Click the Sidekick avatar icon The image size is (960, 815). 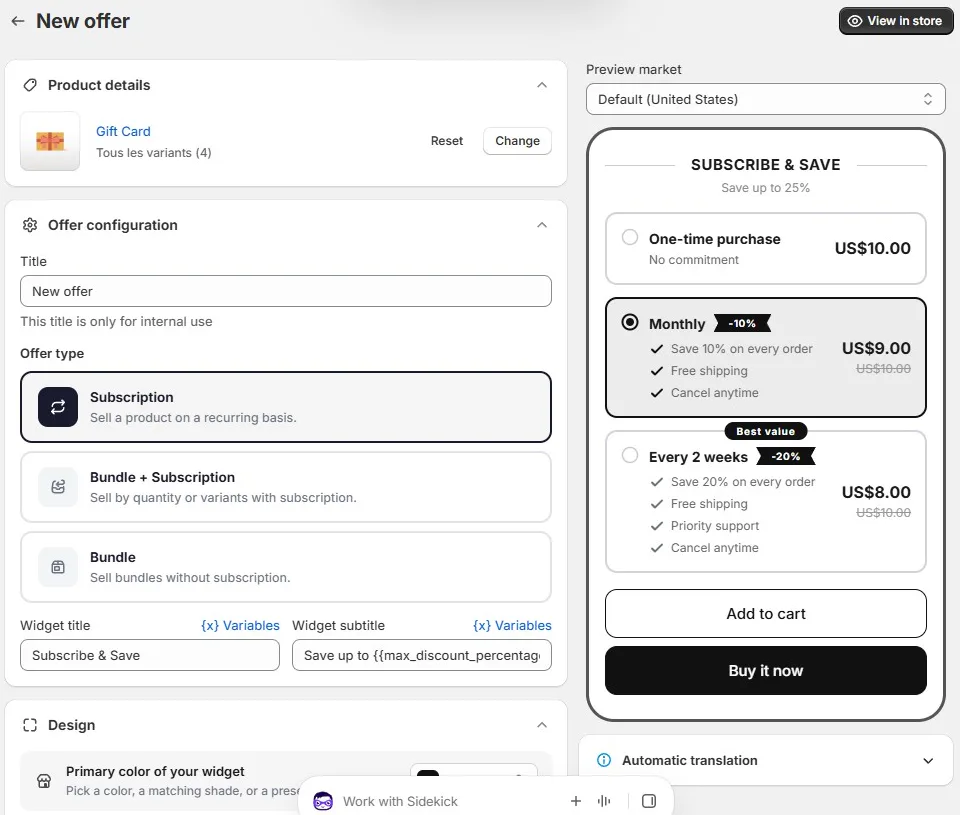323,801
